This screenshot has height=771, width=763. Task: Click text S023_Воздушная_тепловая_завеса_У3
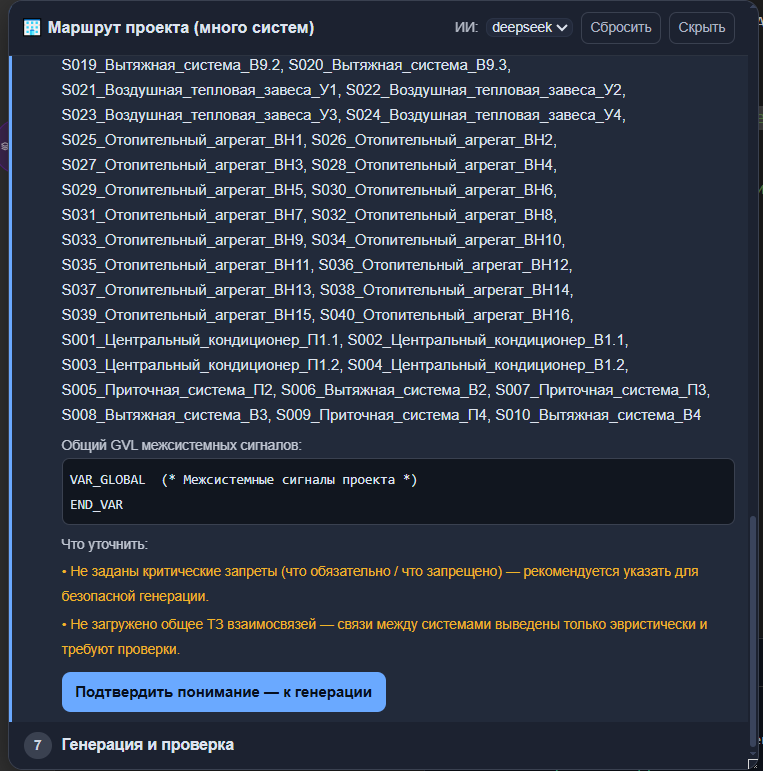click(199, 115)
